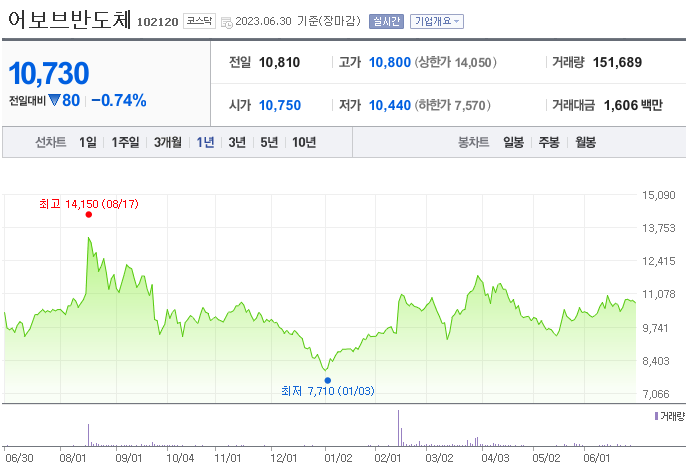Click the 06/01 x-axis date label
Screen dimensions: 686x472
(x=596, y=458)
